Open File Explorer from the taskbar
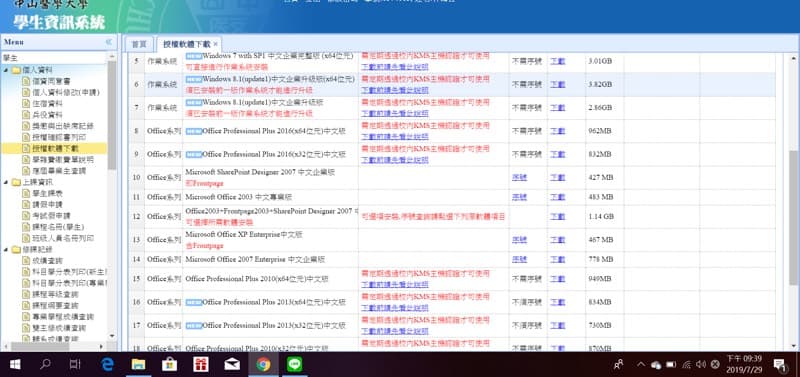Viewport: 800px width, 377px height. tap(138, 364)
